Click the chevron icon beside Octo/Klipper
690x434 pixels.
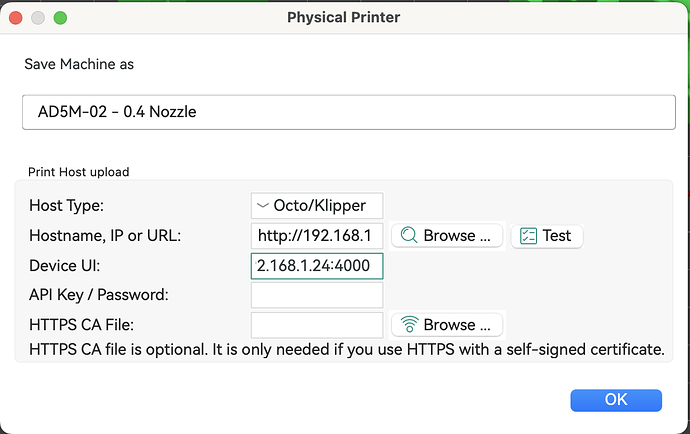[263, 206]
